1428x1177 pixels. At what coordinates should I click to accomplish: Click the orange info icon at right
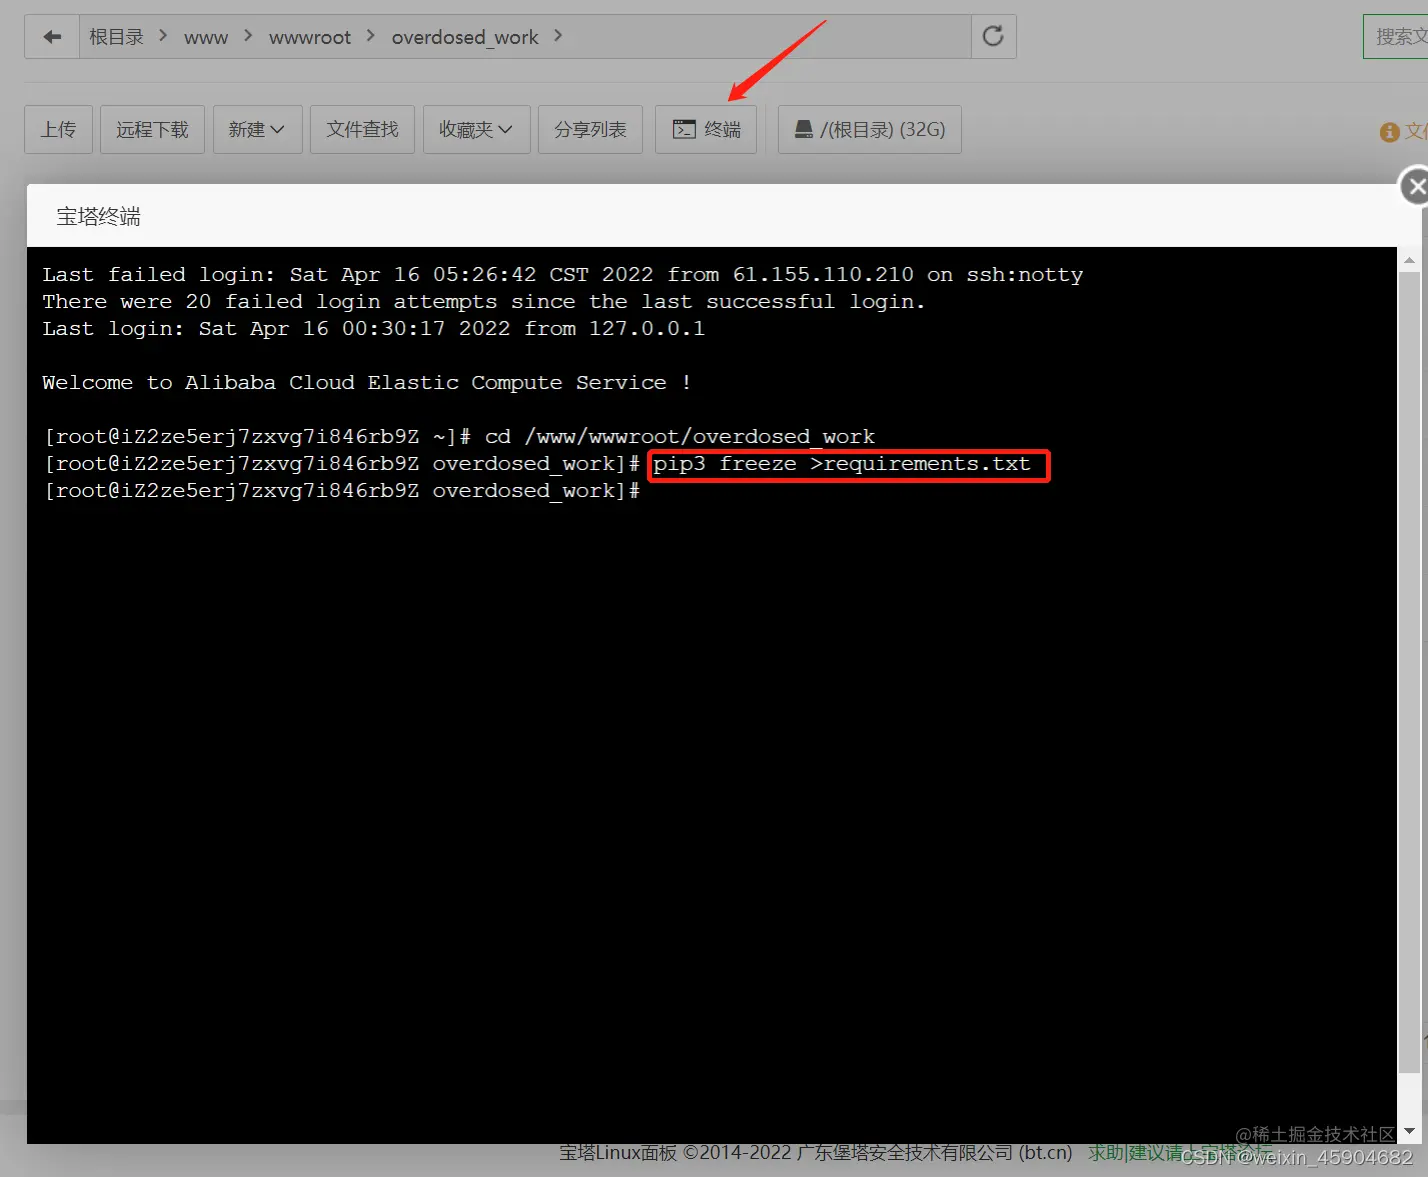tap(1389, 132)
